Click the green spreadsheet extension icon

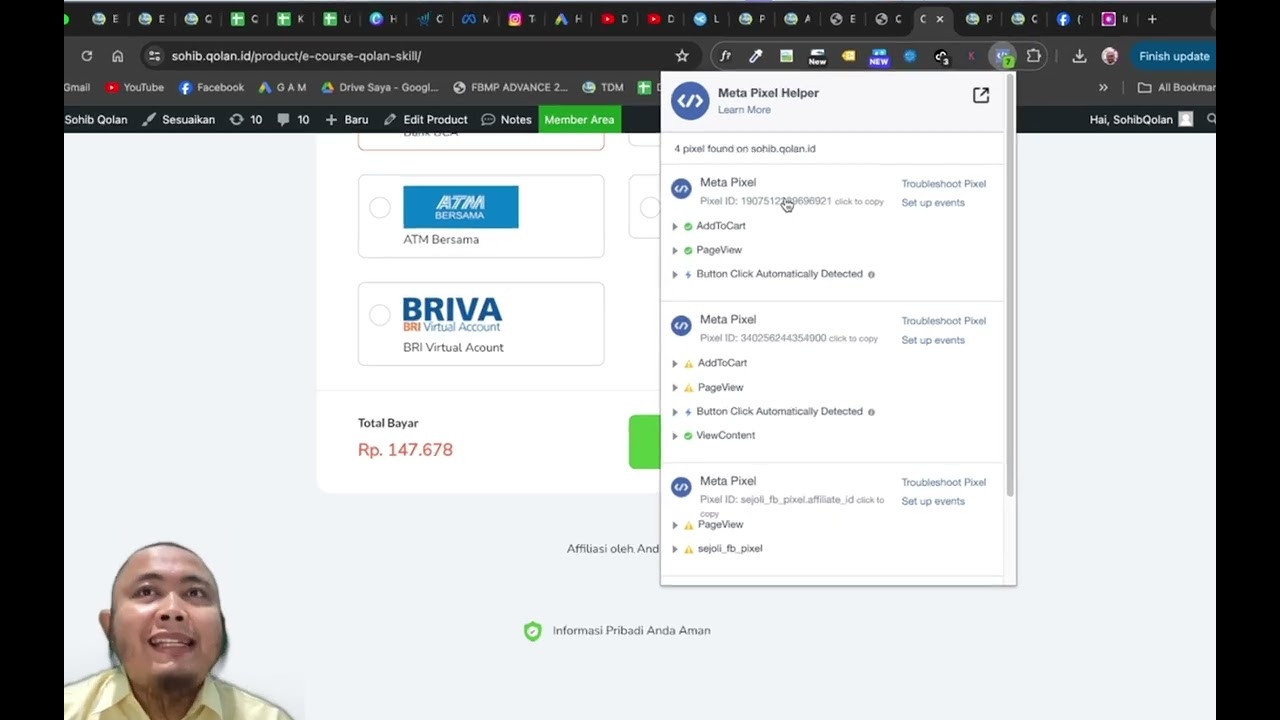click(x=787, y=56)
